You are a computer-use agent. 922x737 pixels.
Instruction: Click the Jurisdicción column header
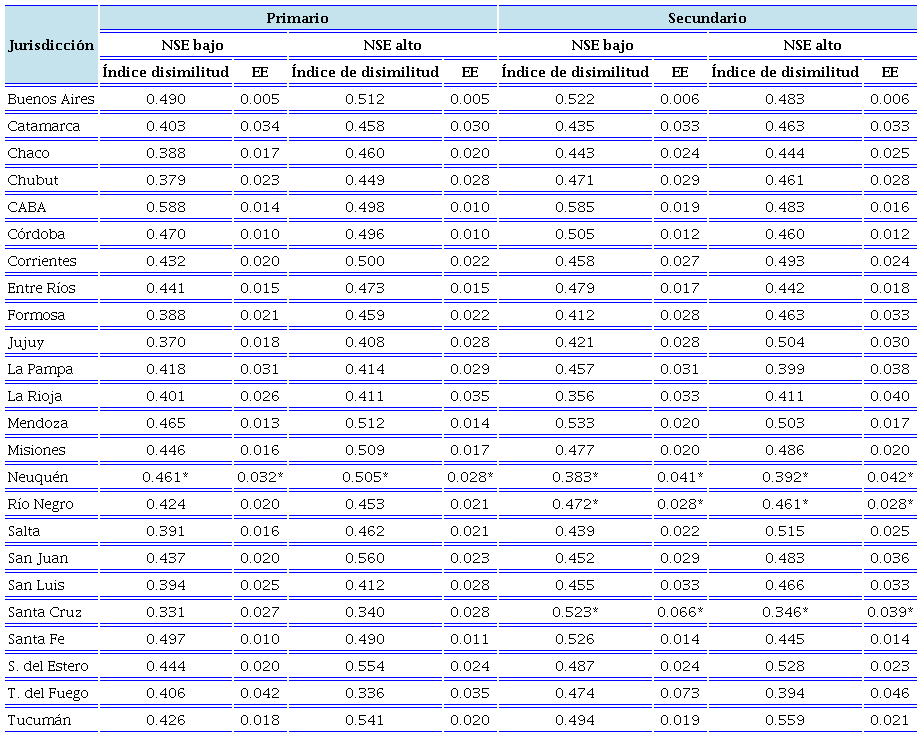51,45
